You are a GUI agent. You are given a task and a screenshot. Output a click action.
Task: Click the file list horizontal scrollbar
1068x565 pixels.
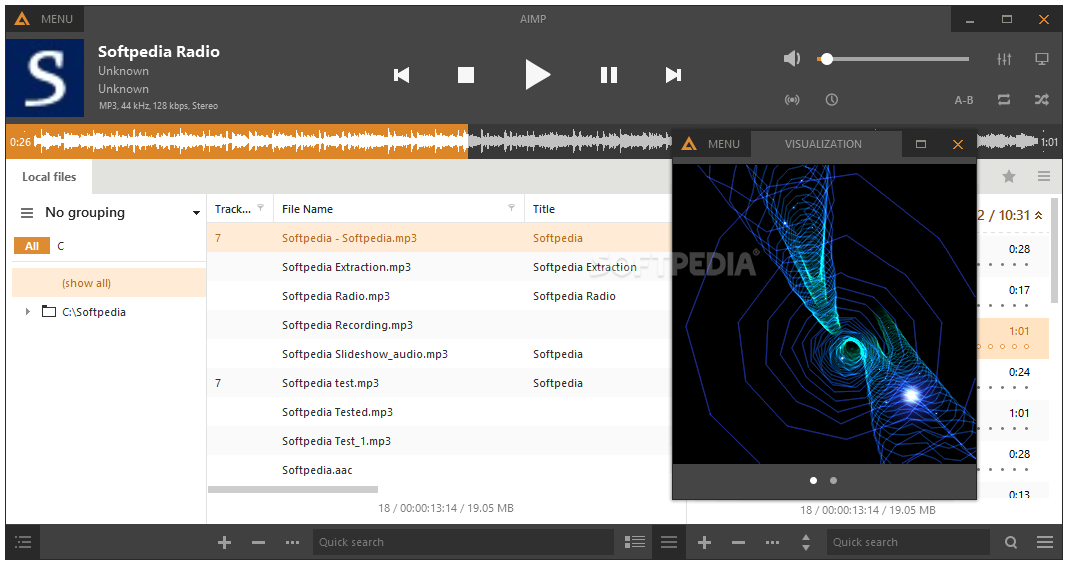coord(293,489)
